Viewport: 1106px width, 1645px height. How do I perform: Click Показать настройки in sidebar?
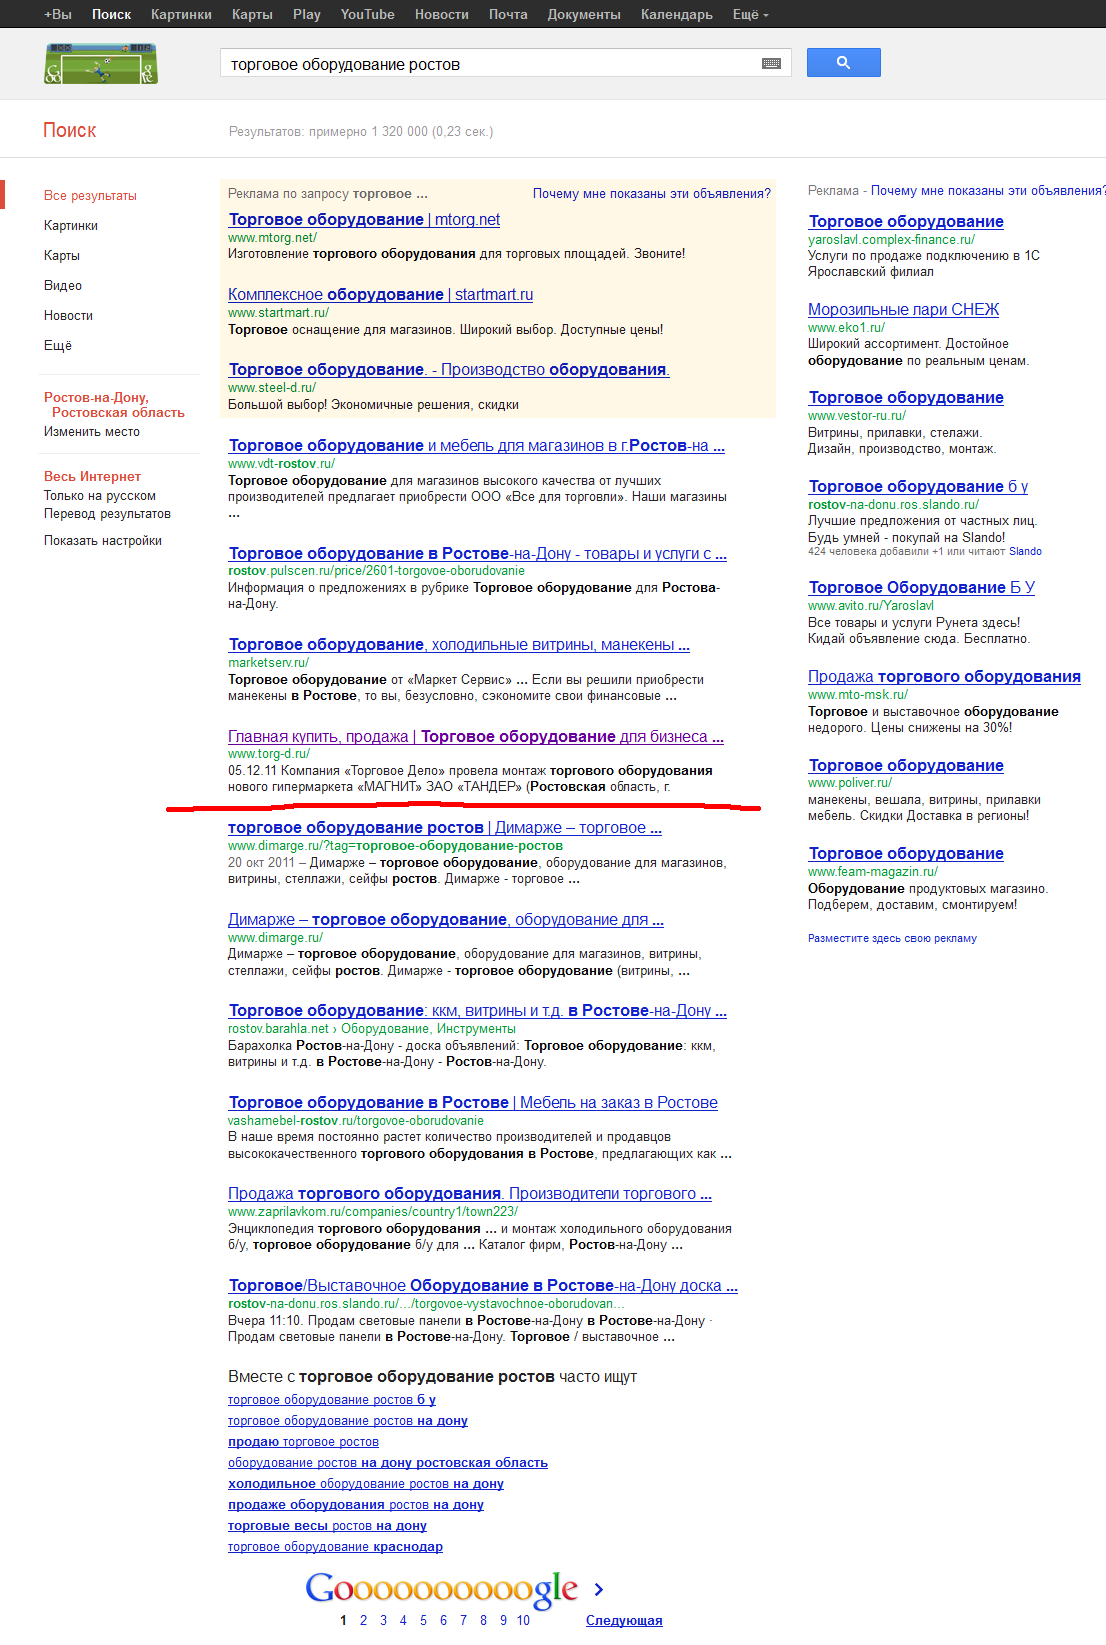pyautogui.click(x=103, y=541)
